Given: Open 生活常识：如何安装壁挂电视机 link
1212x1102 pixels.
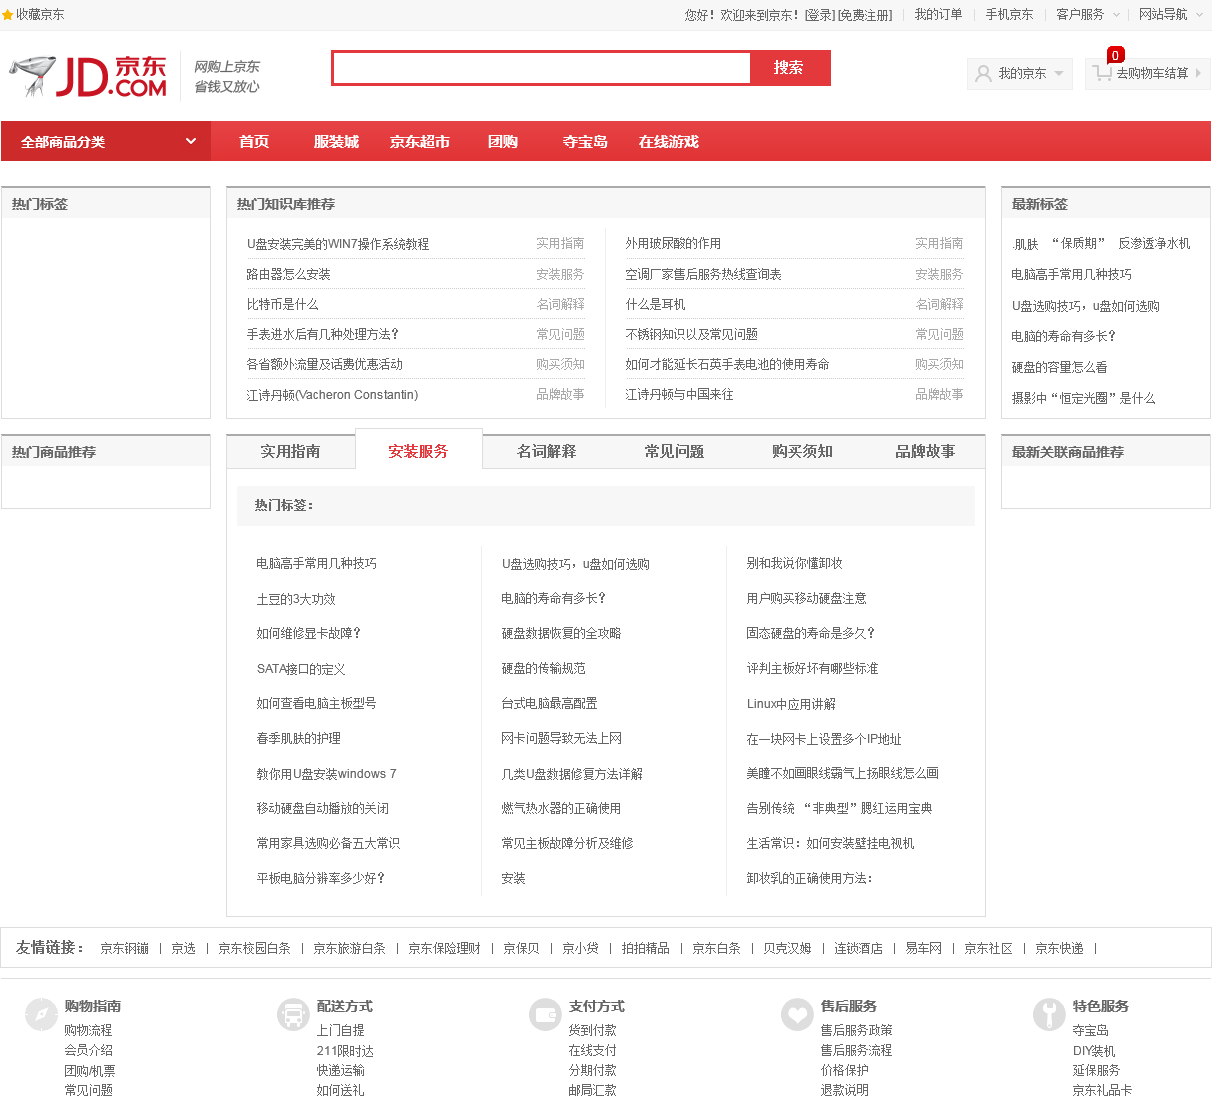Looking at the screenshot, I should click(x=831, y=843).
